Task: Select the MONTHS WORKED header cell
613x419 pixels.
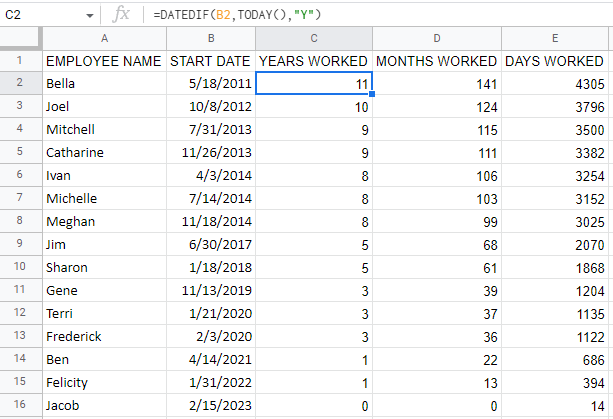Action: click(437, 61)
